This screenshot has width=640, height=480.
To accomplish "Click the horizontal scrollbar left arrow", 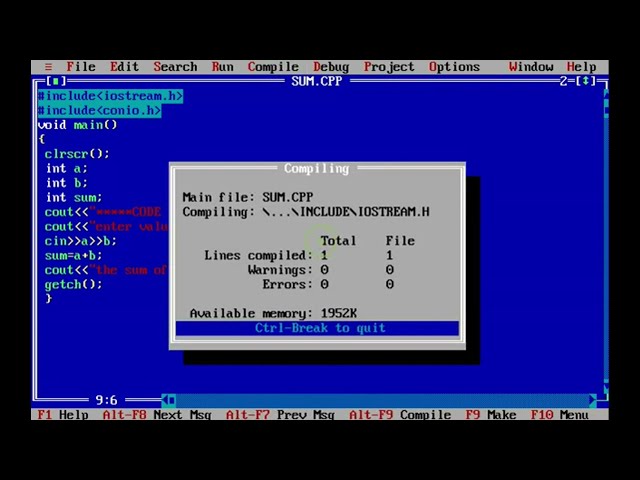I will (x=164, y=400).
